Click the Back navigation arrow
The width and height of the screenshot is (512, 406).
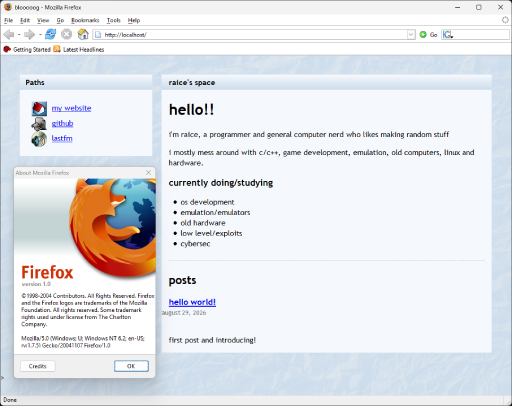pyautogui.click(x=9, y=34)
